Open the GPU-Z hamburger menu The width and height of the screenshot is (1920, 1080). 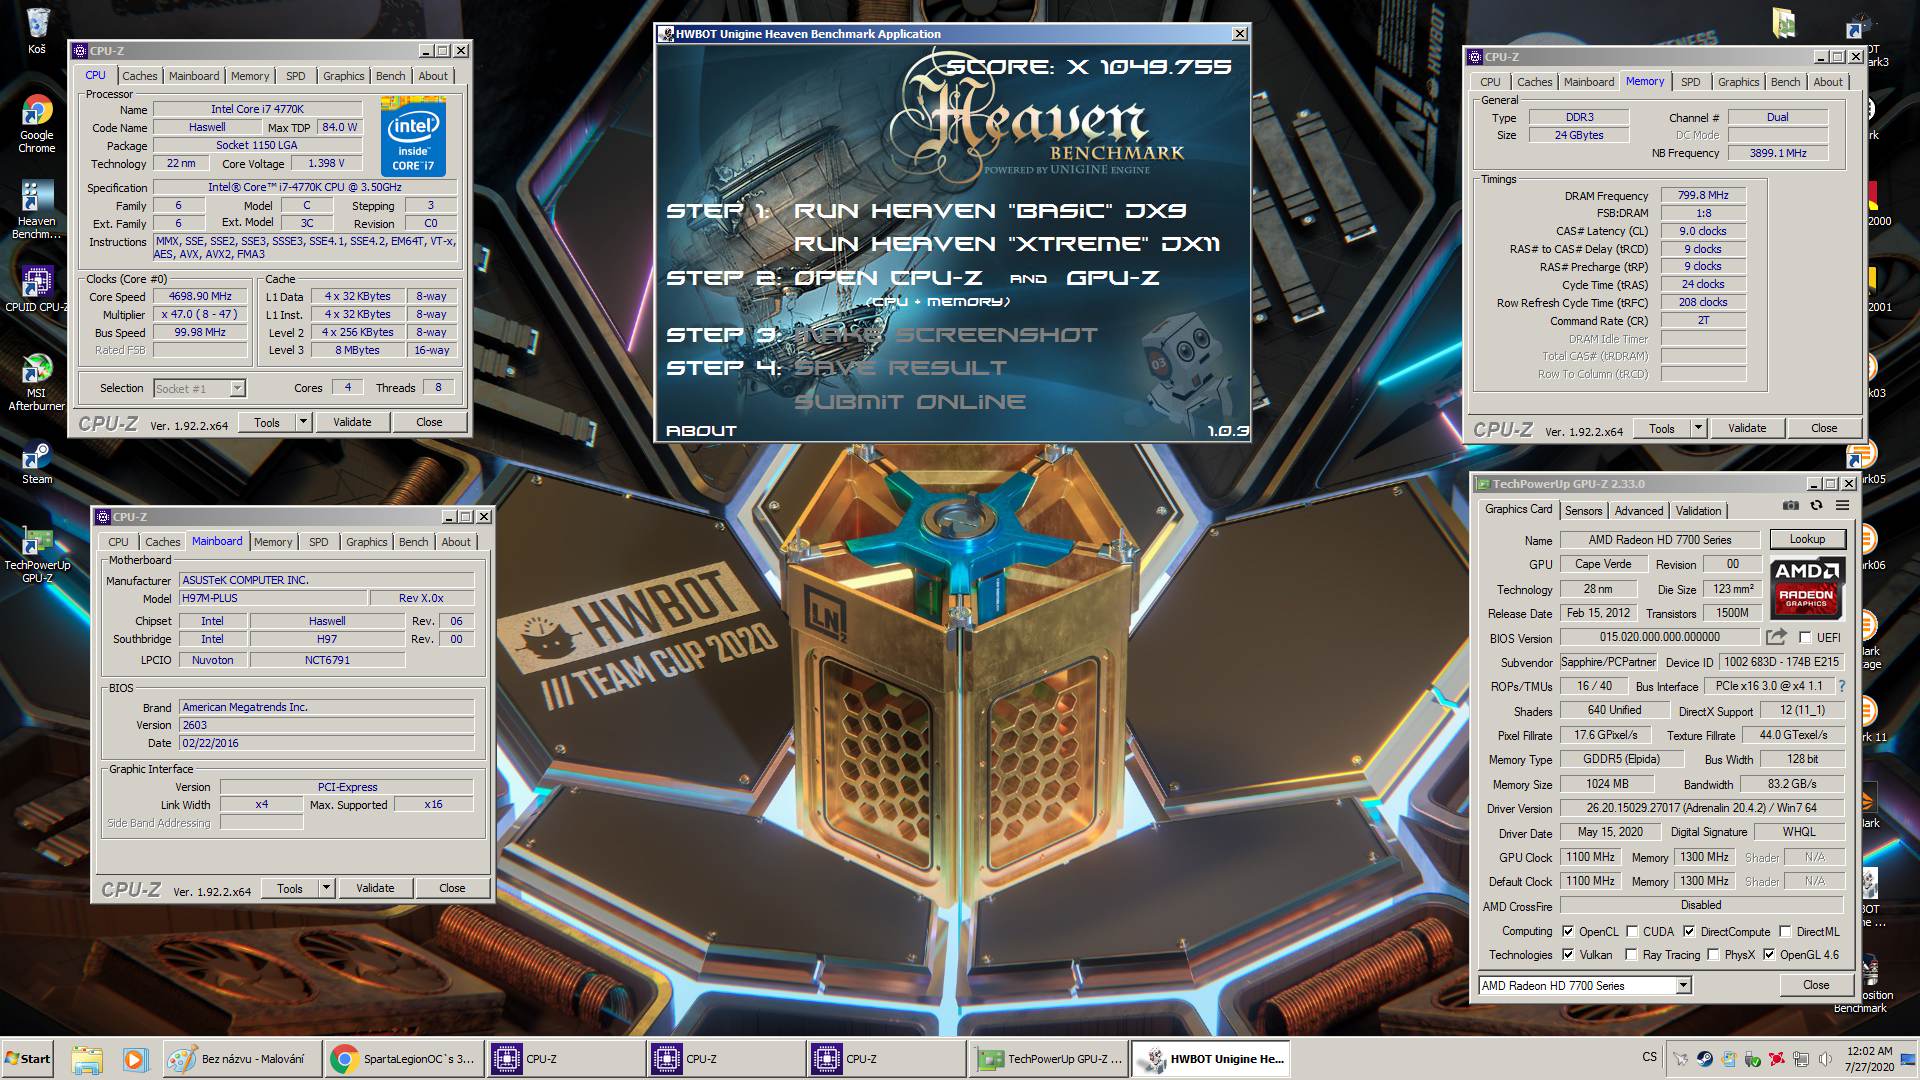pos(1842,506)
